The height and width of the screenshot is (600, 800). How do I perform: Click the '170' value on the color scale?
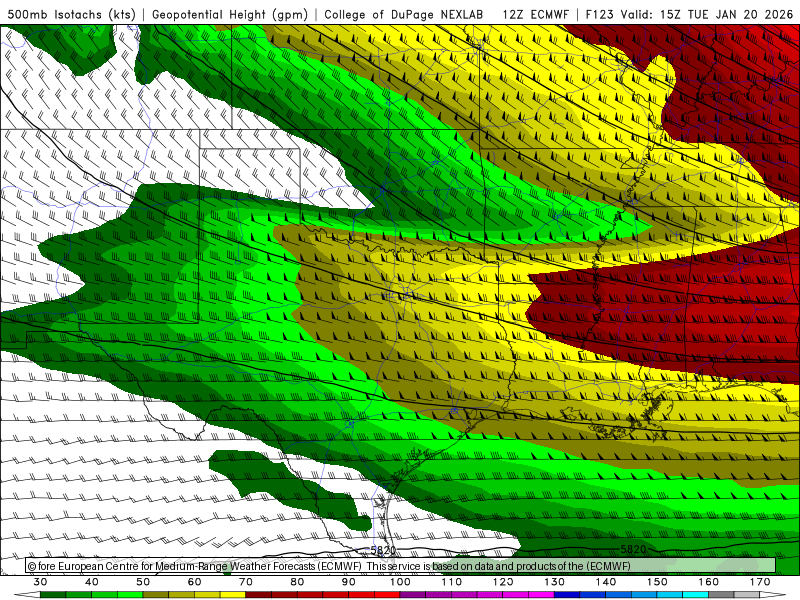pyautogui.click(x=760, y=582)
